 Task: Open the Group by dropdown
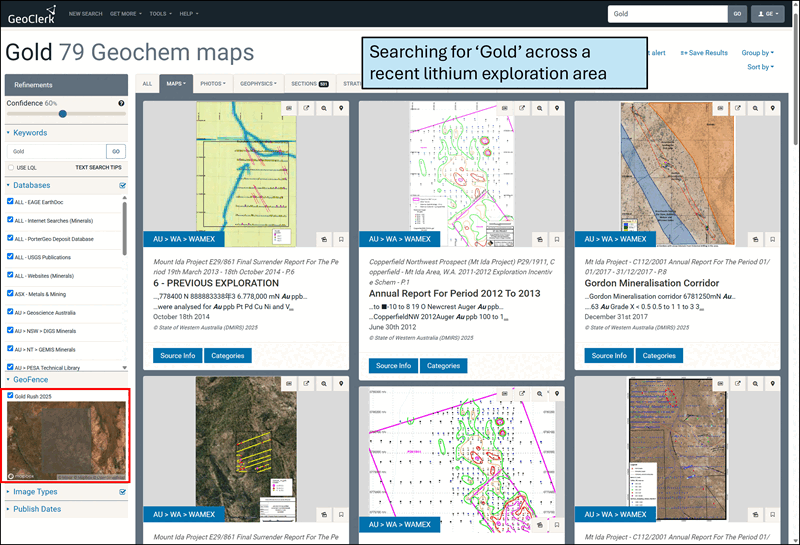tap(757, 53)
